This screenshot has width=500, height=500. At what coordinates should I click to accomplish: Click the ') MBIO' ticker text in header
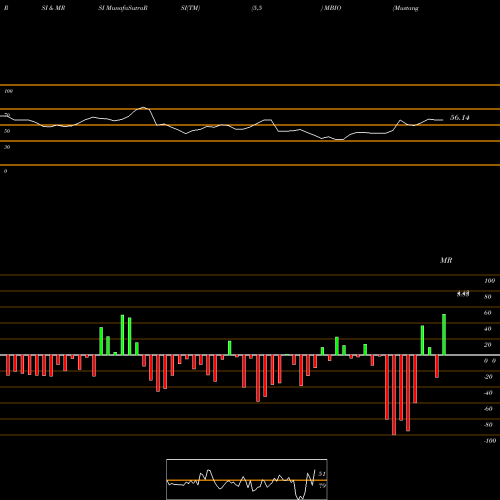point(331,8)
